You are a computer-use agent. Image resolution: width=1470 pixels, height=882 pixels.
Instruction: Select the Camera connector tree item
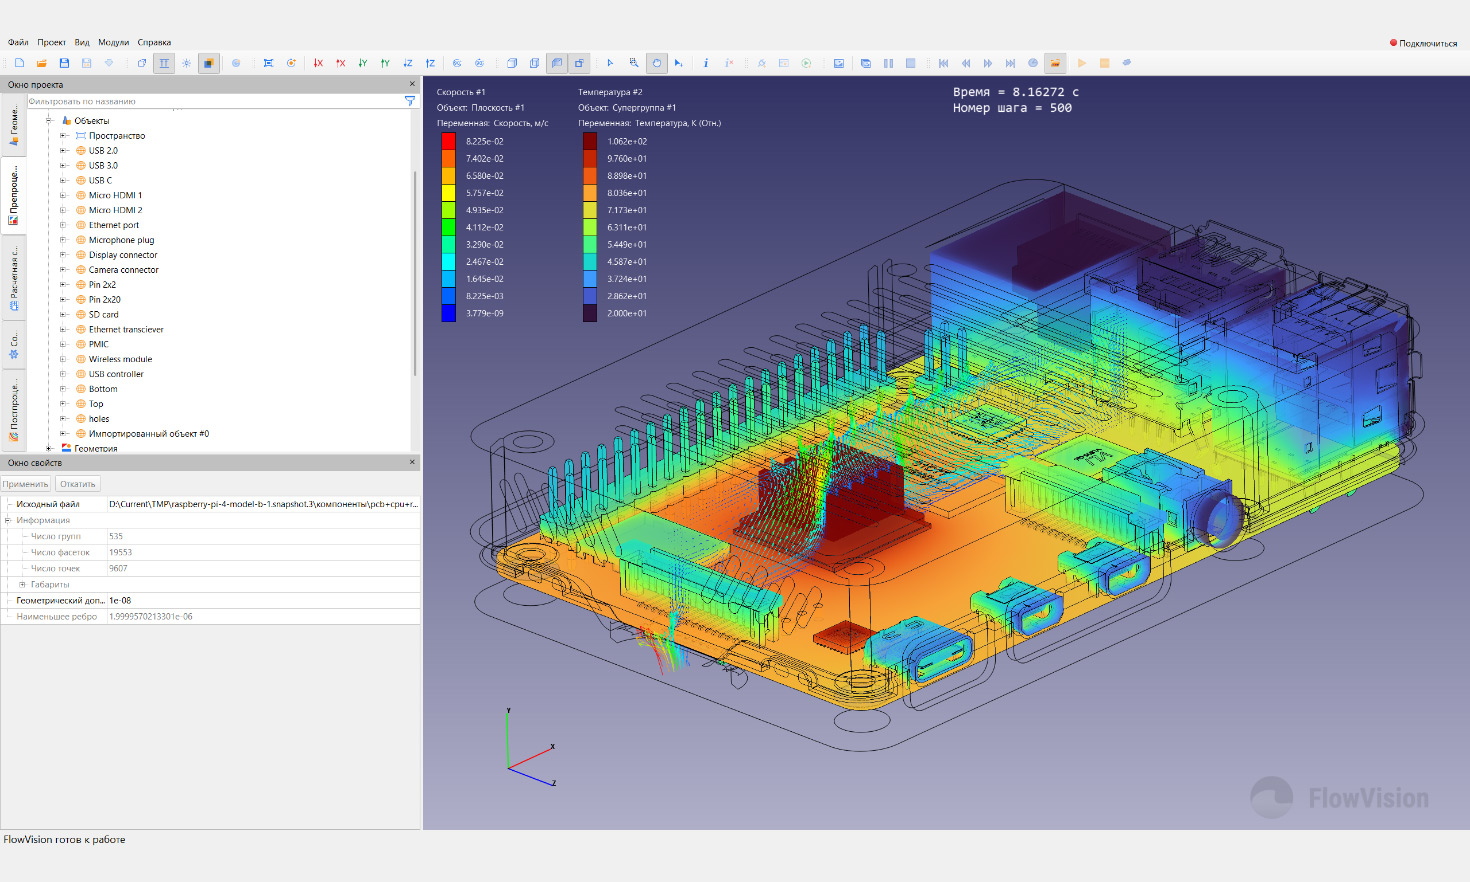(x=123, y=270)
